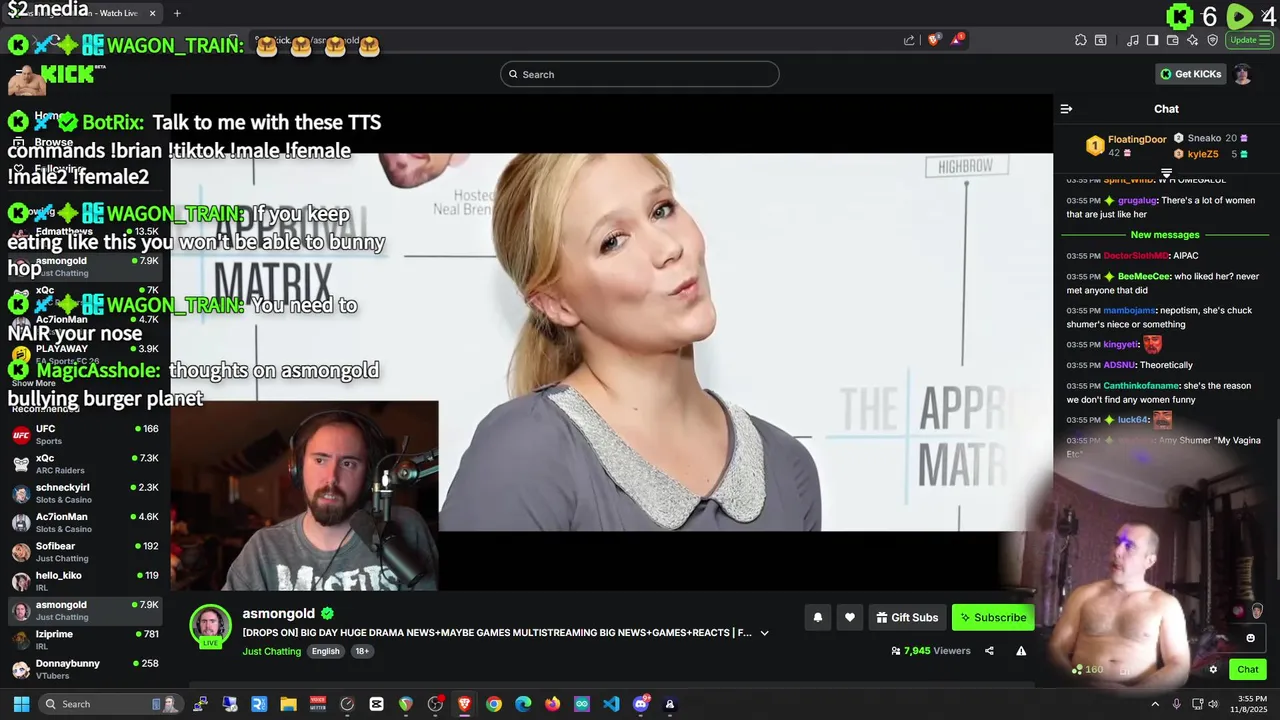Open Windows Start menu

21,704
